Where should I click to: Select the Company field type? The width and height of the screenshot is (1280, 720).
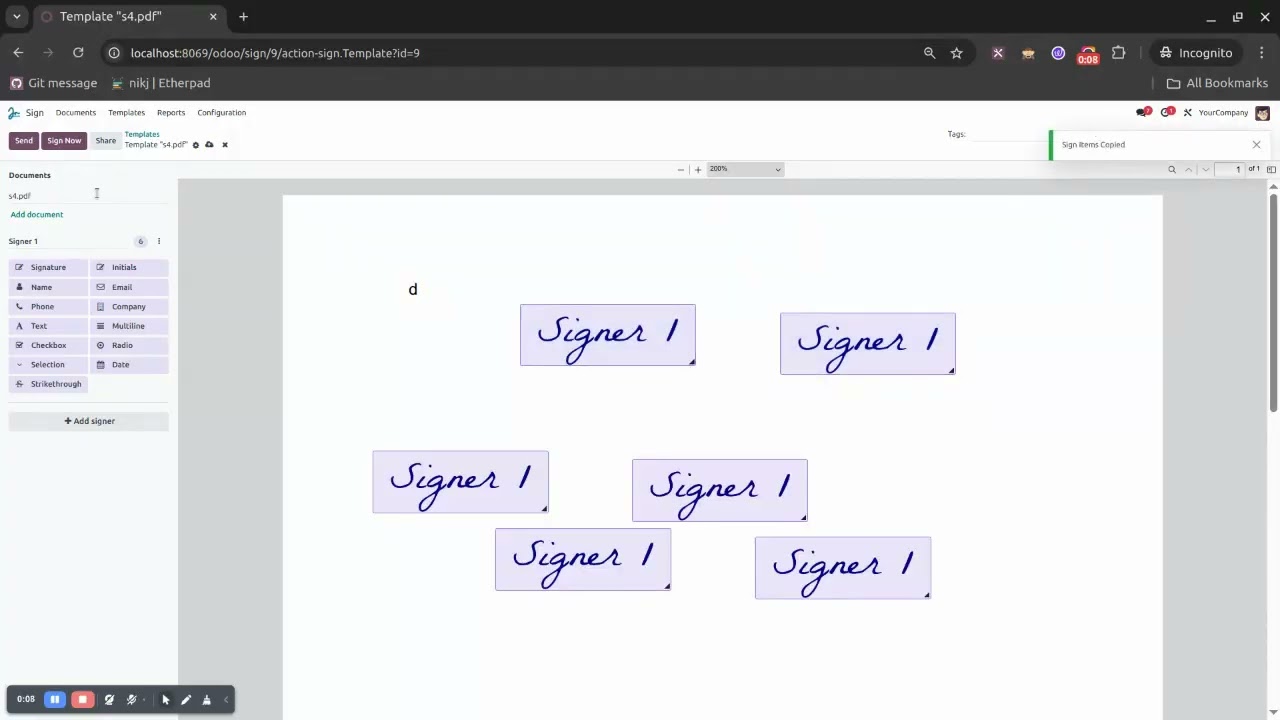point(130,307)
